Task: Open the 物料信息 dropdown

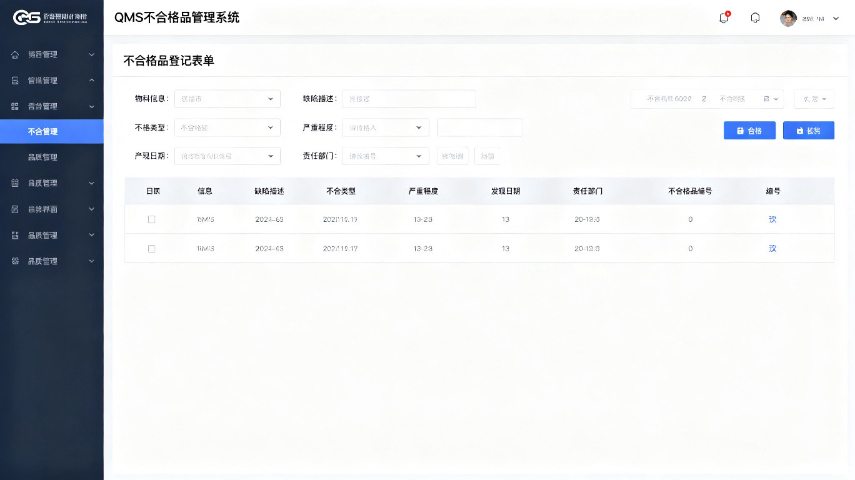Action: click(227, 99)
